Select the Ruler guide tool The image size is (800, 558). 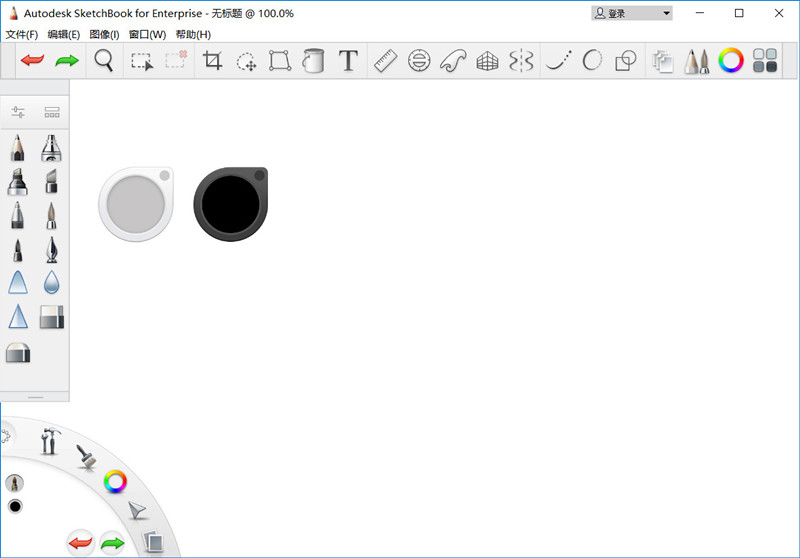[386, 61]
